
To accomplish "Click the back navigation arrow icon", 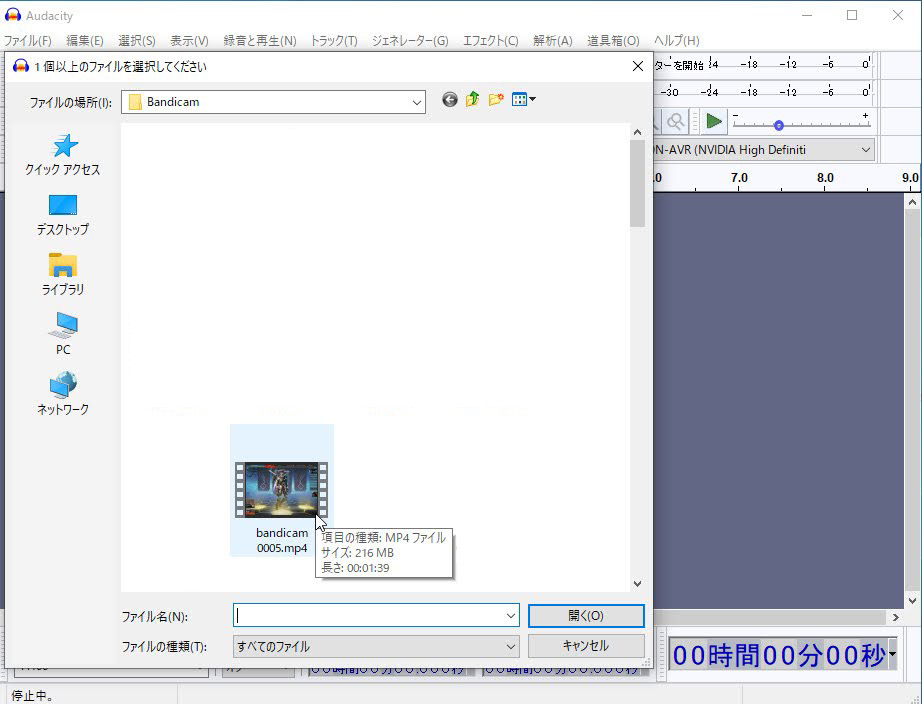I will click(x=450, y=100).
